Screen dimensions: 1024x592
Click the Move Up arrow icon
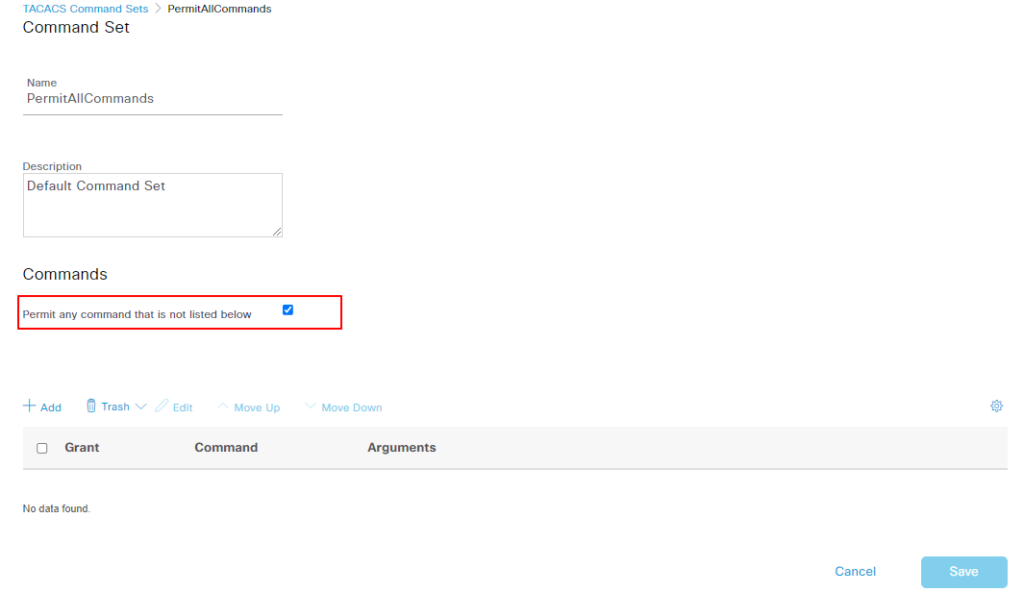pyautogui.click(x=223, y=406)
